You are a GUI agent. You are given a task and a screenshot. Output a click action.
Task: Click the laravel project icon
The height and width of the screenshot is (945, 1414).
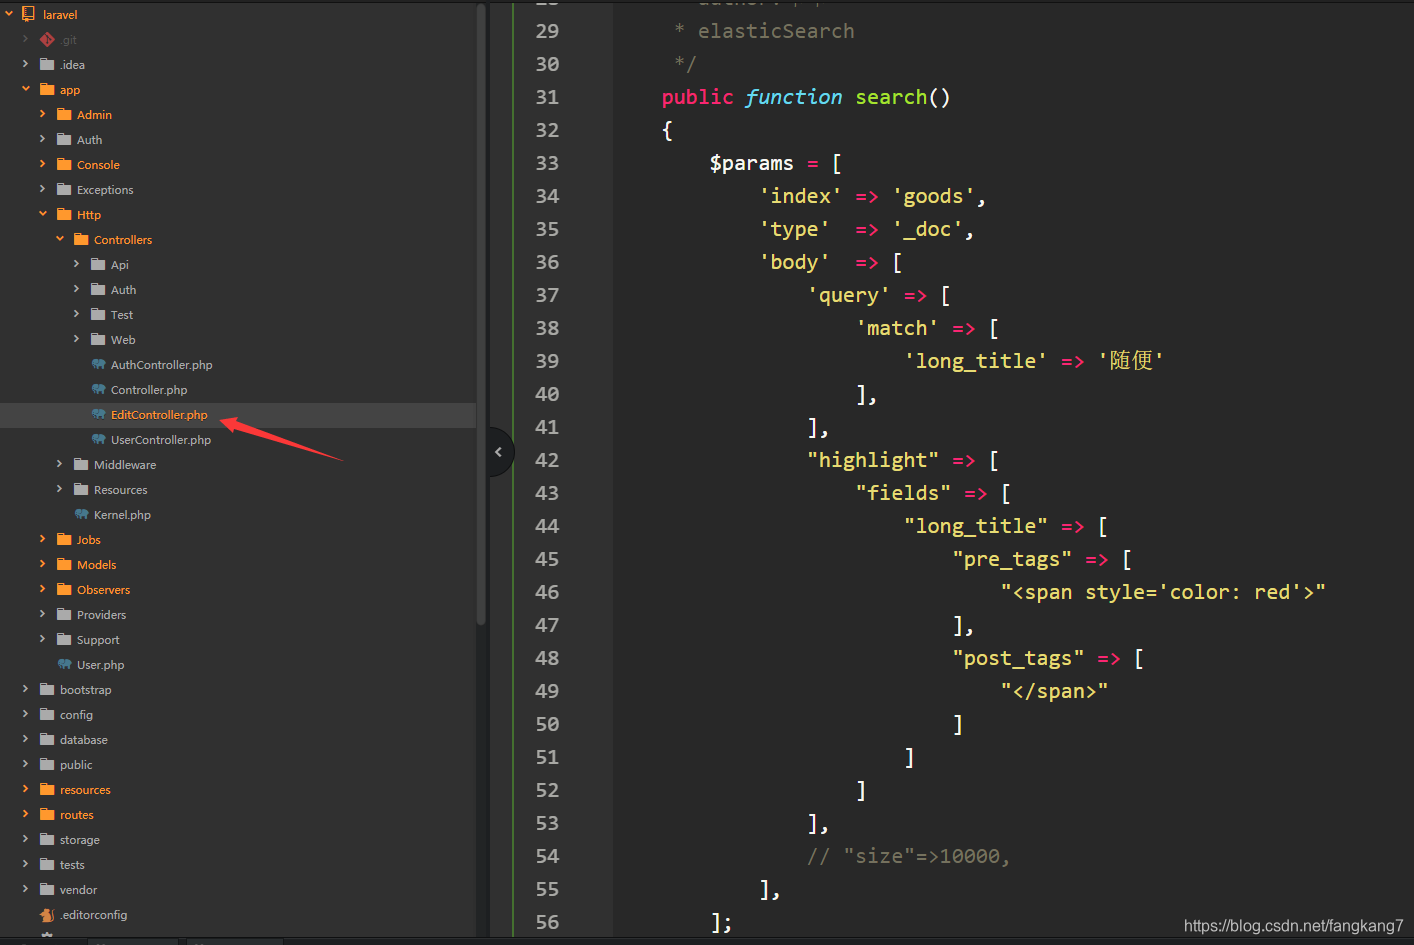[28, 14]
